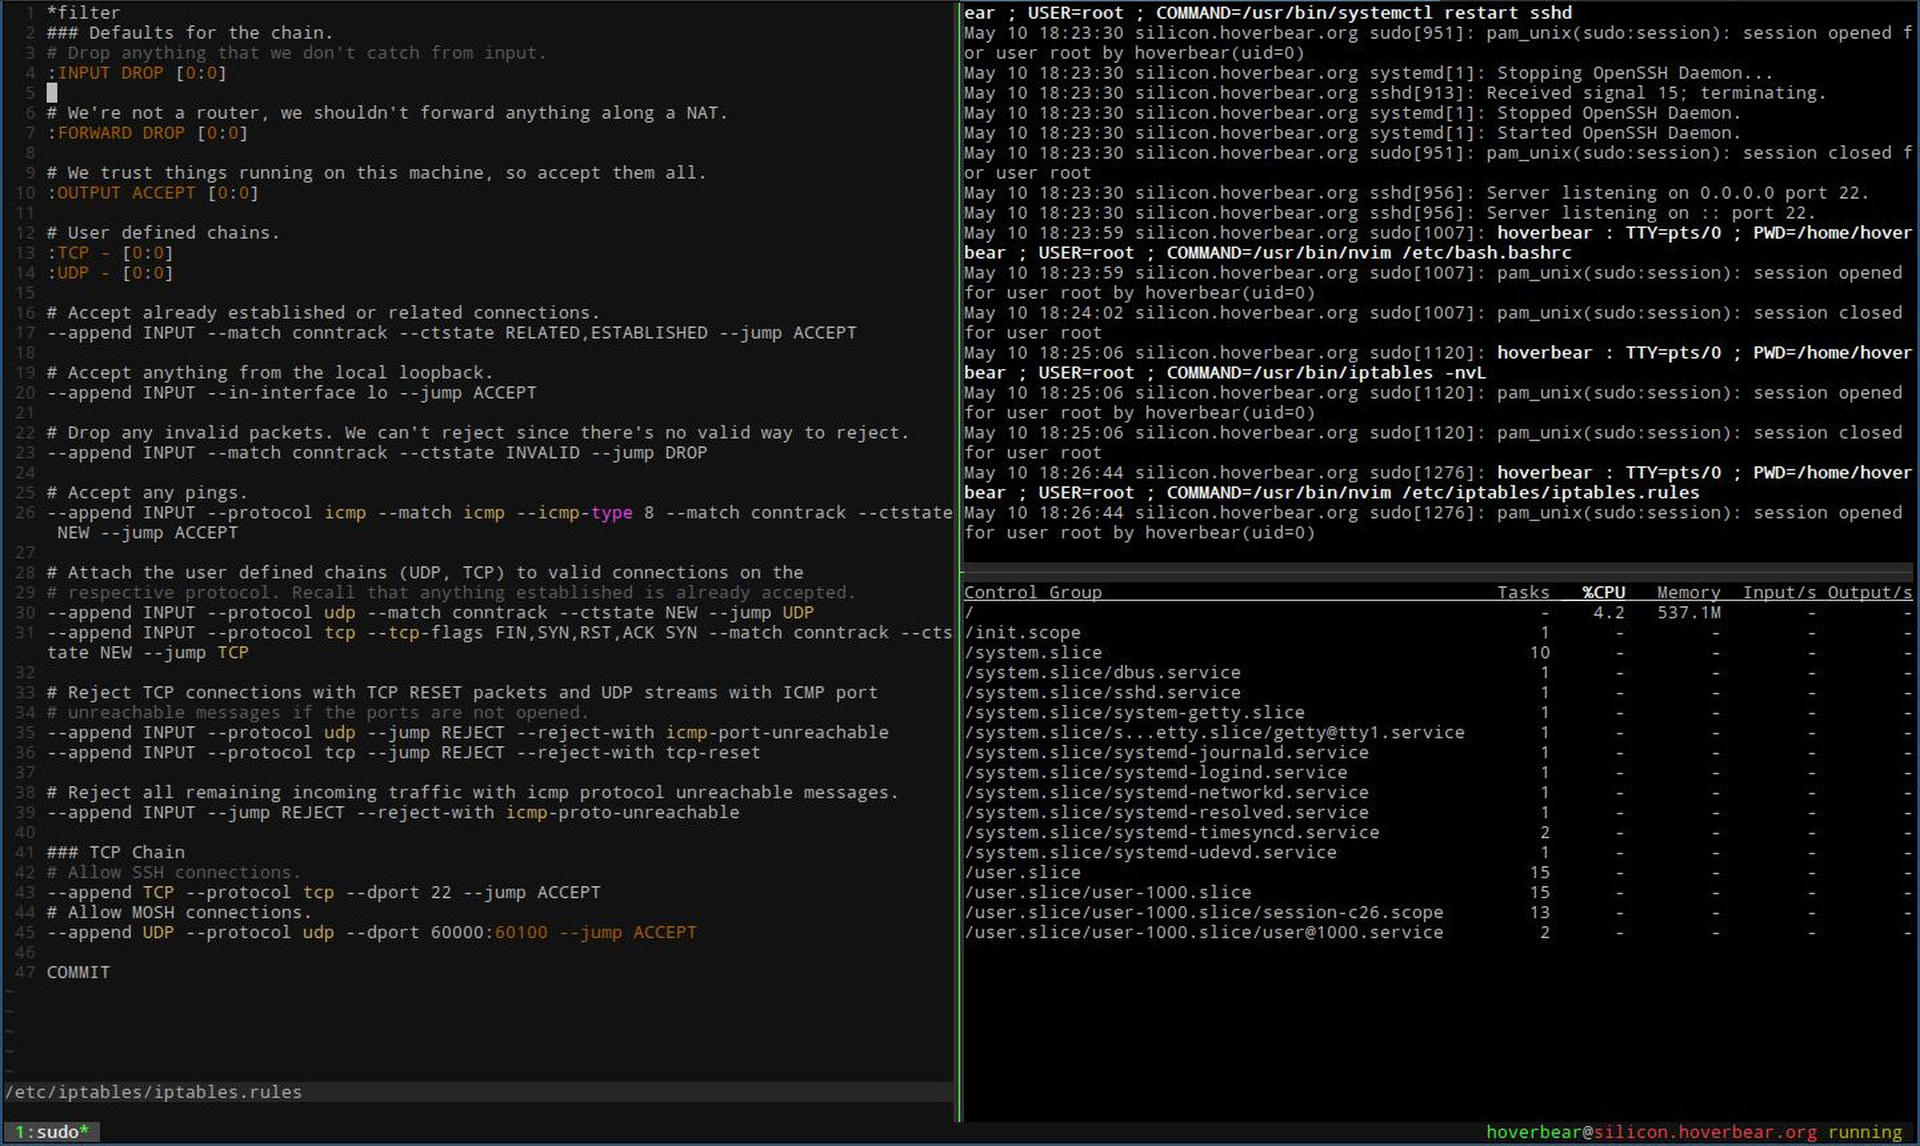Click on the :FORWARD DROP policy line
Screen dimensions: 1920x1146
tap(146, 133)
